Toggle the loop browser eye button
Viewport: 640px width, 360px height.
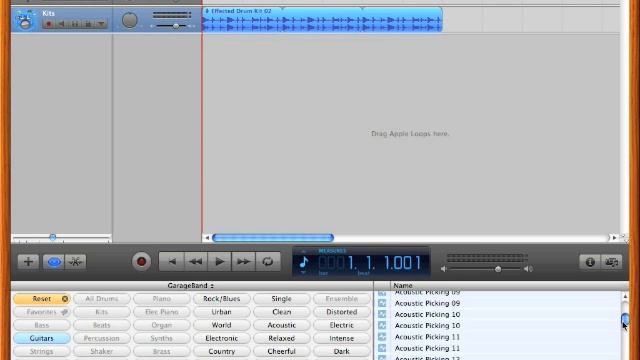click(x=53, y=262)
